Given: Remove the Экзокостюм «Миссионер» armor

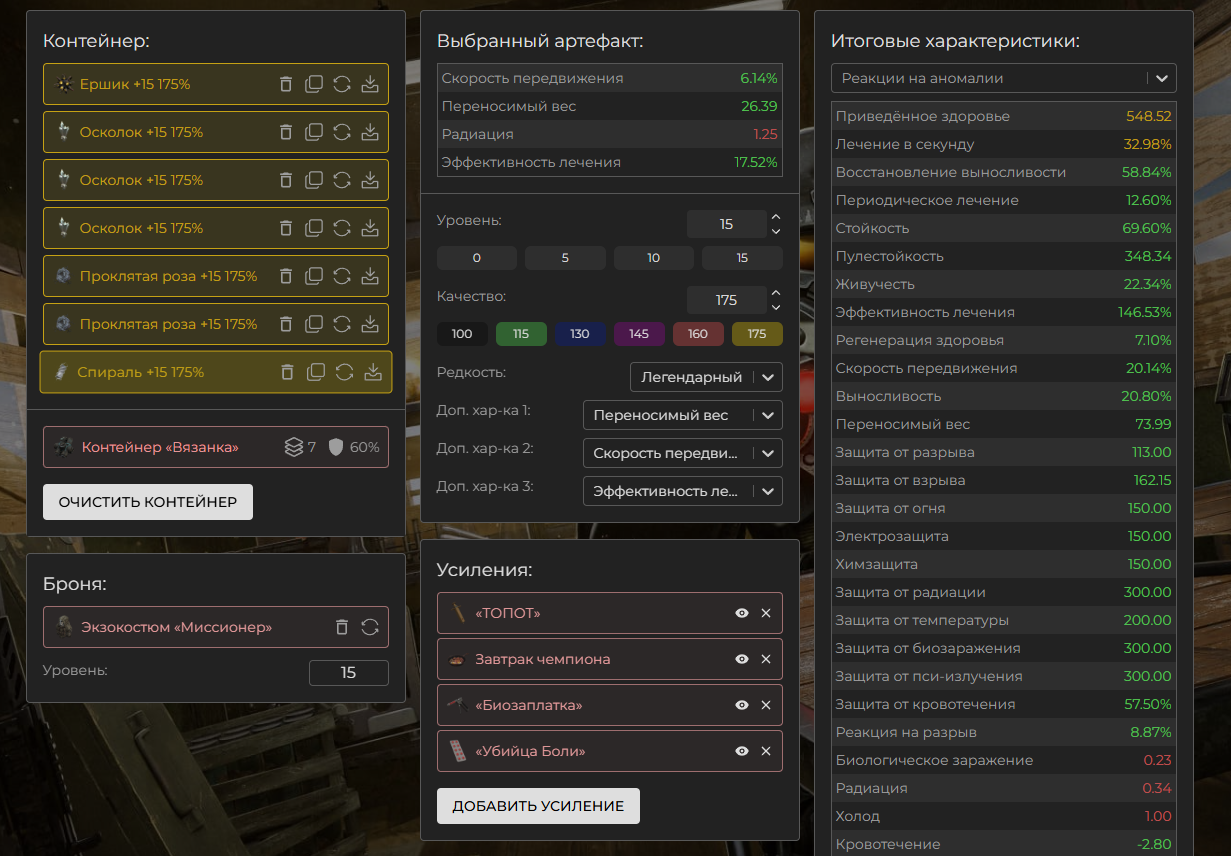Looking at the screenshot, I should coord(342,627).
